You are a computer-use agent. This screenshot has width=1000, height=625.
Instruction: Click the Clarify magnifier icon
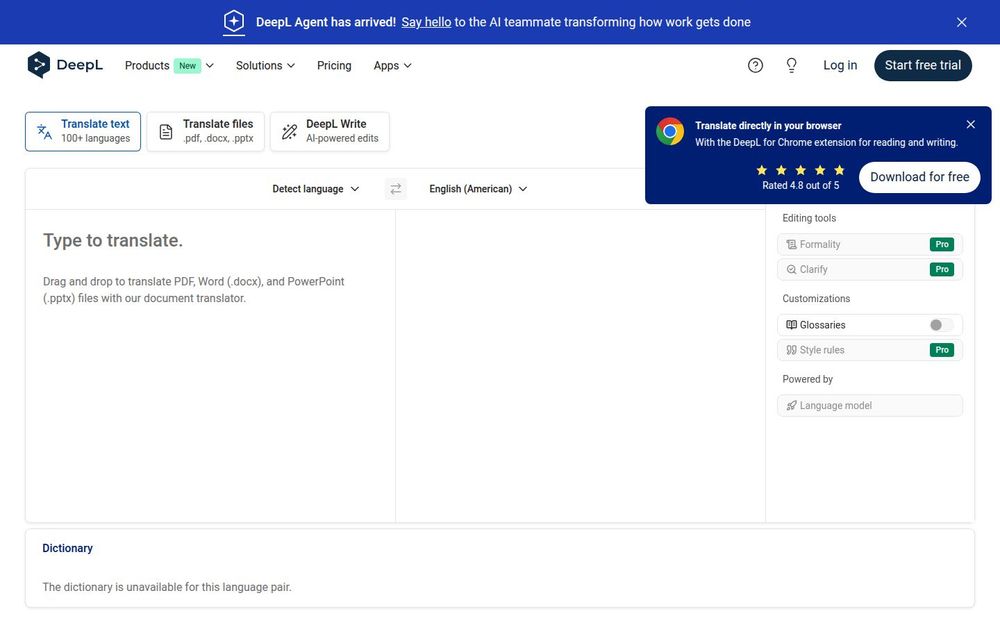tap(791, 269)
